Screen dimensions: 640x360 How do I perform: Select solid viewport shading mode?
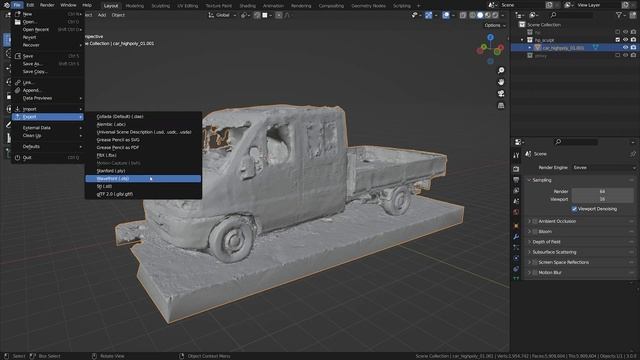(x=480, y=15)
